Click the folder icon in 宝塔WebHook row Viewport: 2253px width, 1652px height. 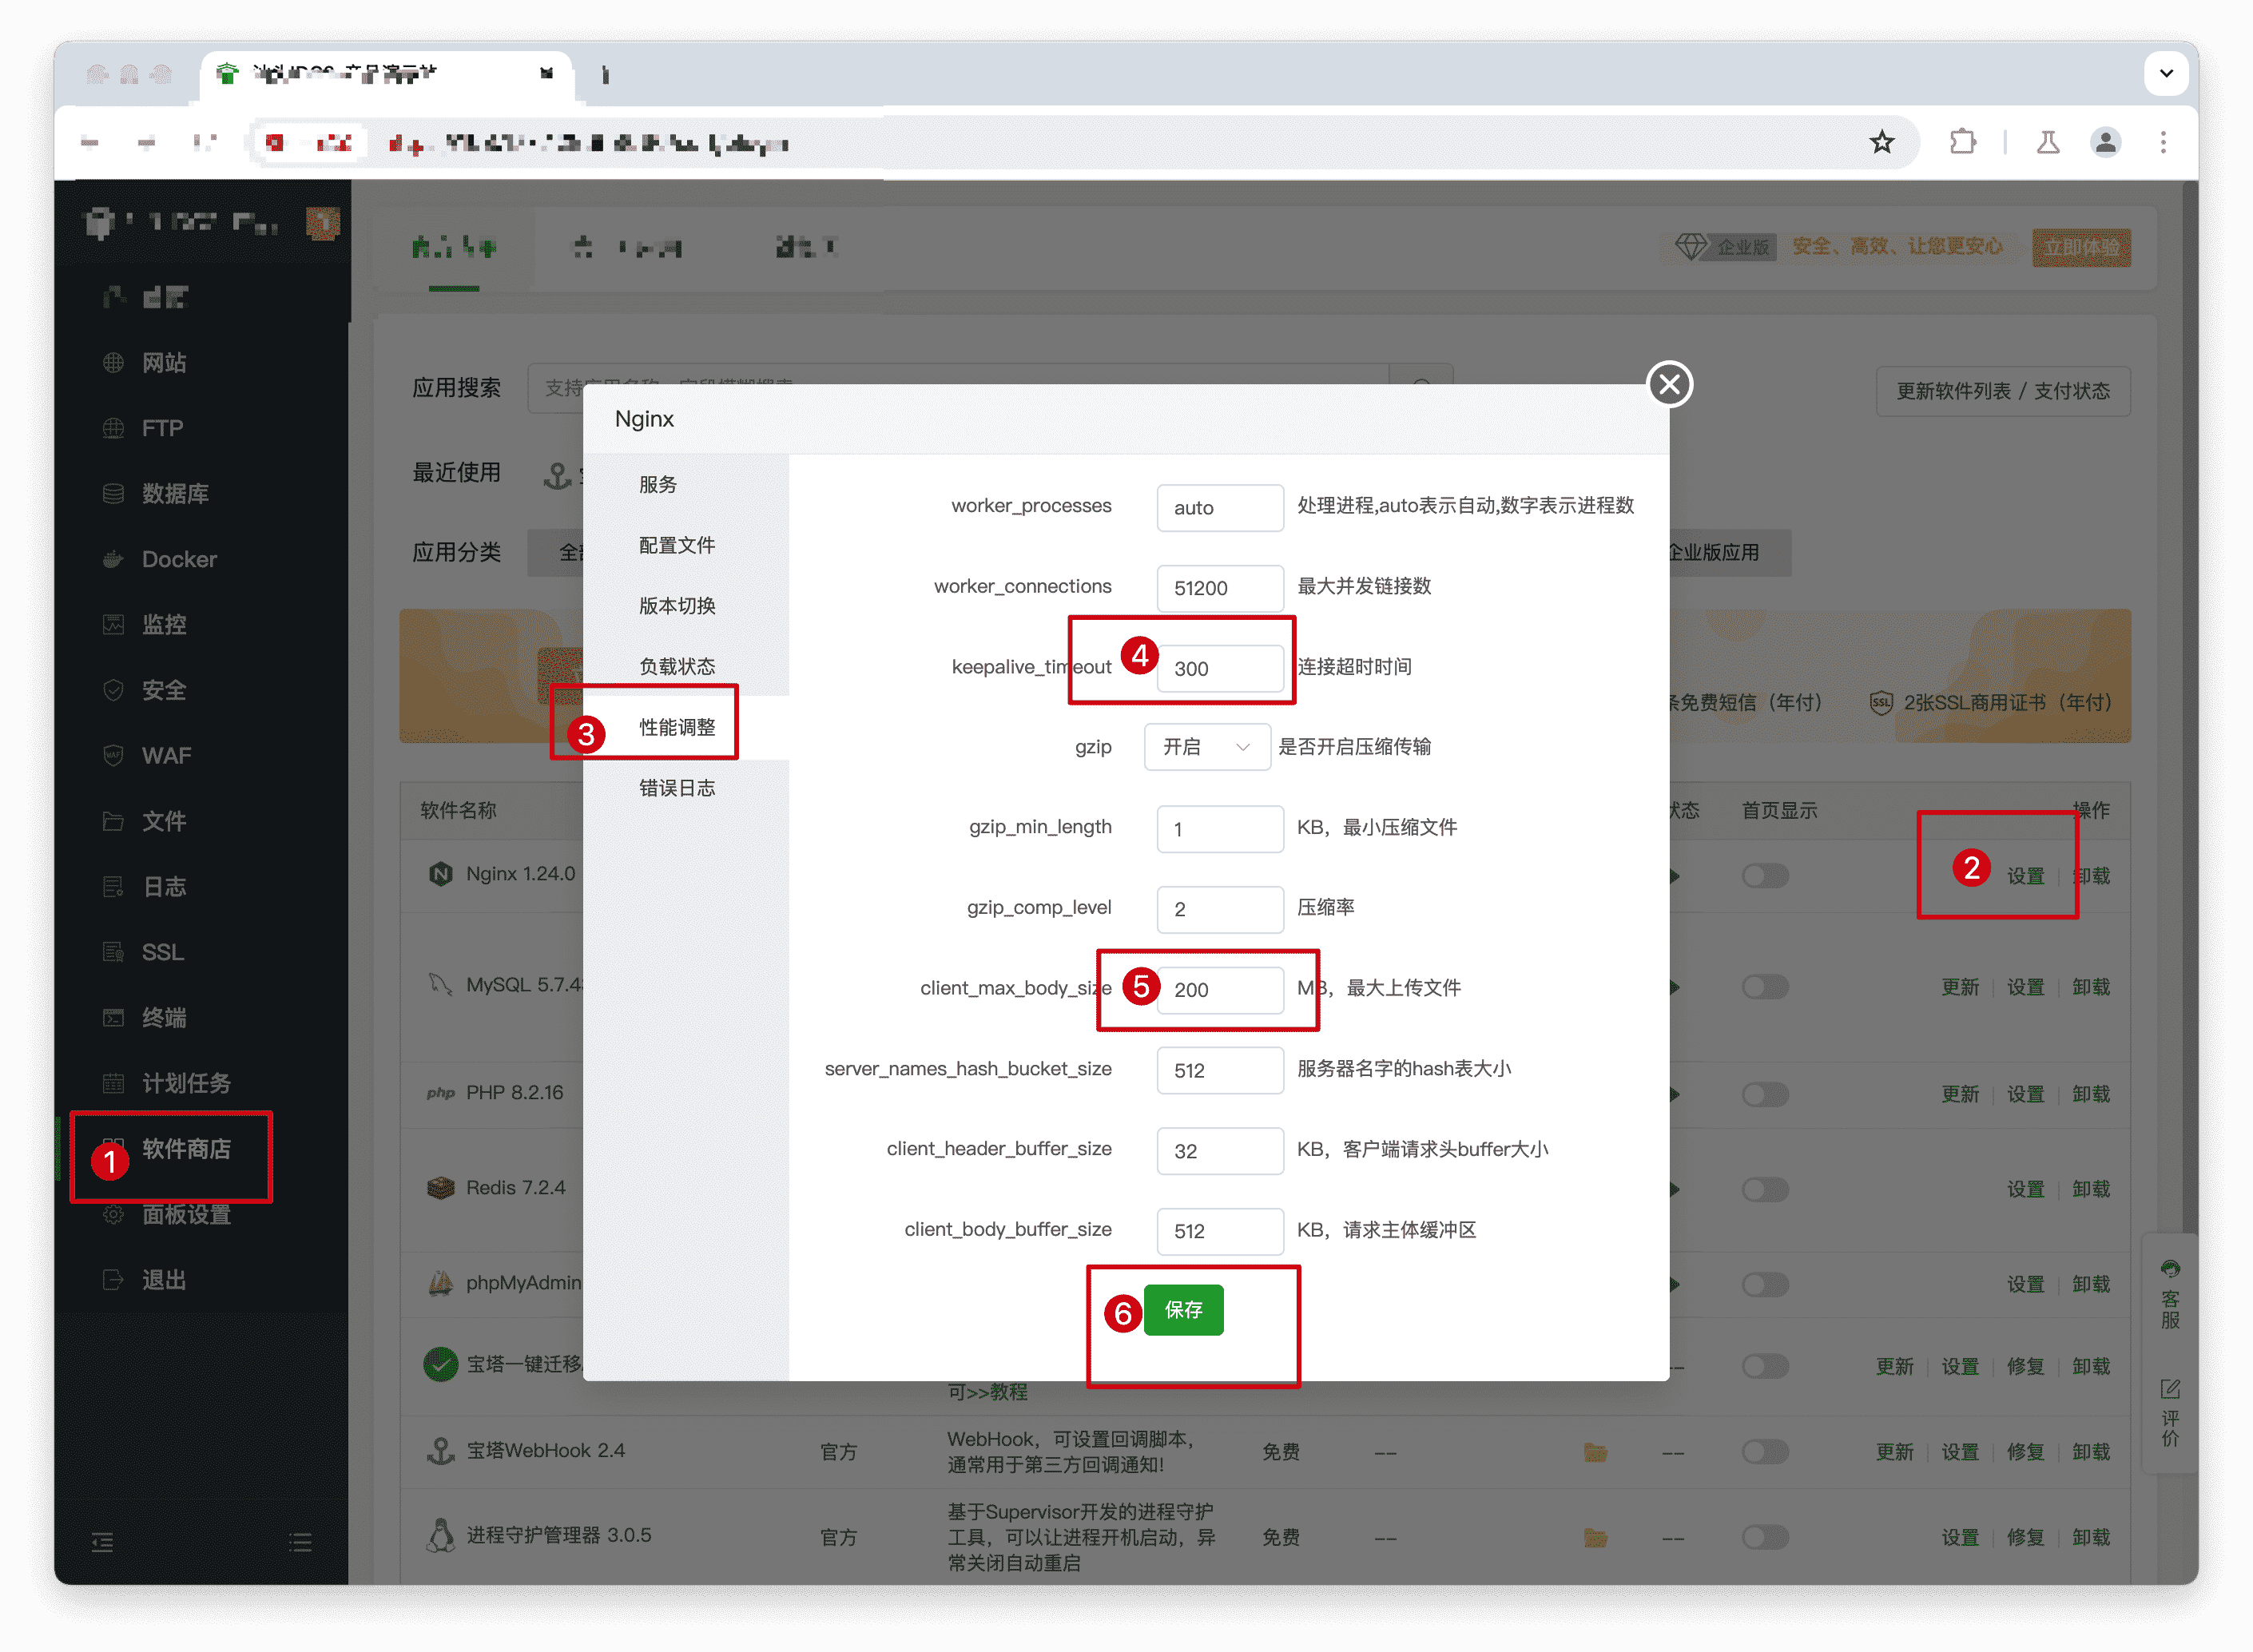[x=1595, y=1452]
